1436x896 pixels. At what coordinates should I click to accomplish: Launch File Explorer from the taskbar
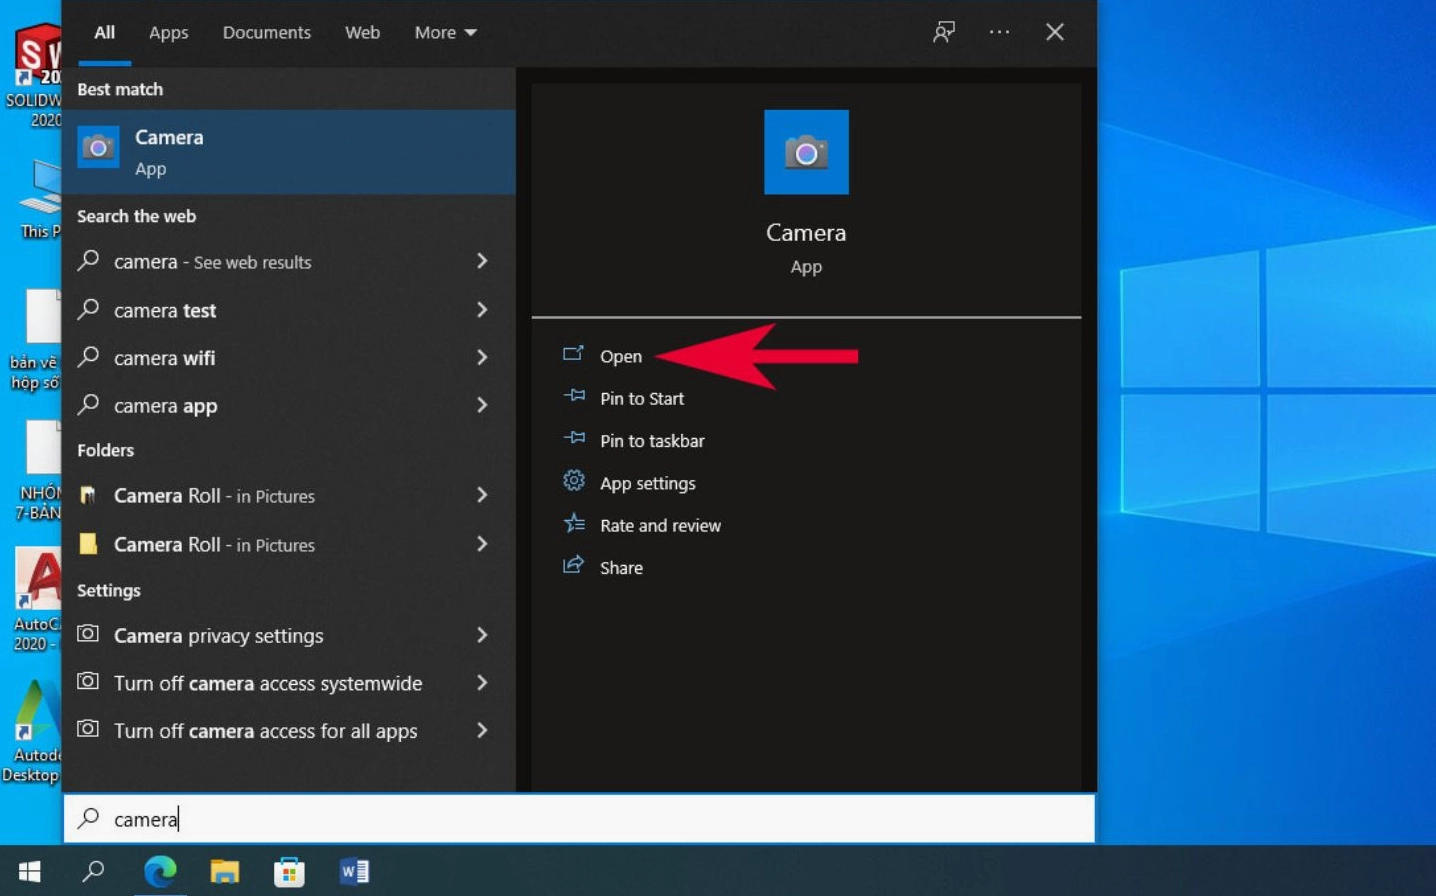coord(225,871)
